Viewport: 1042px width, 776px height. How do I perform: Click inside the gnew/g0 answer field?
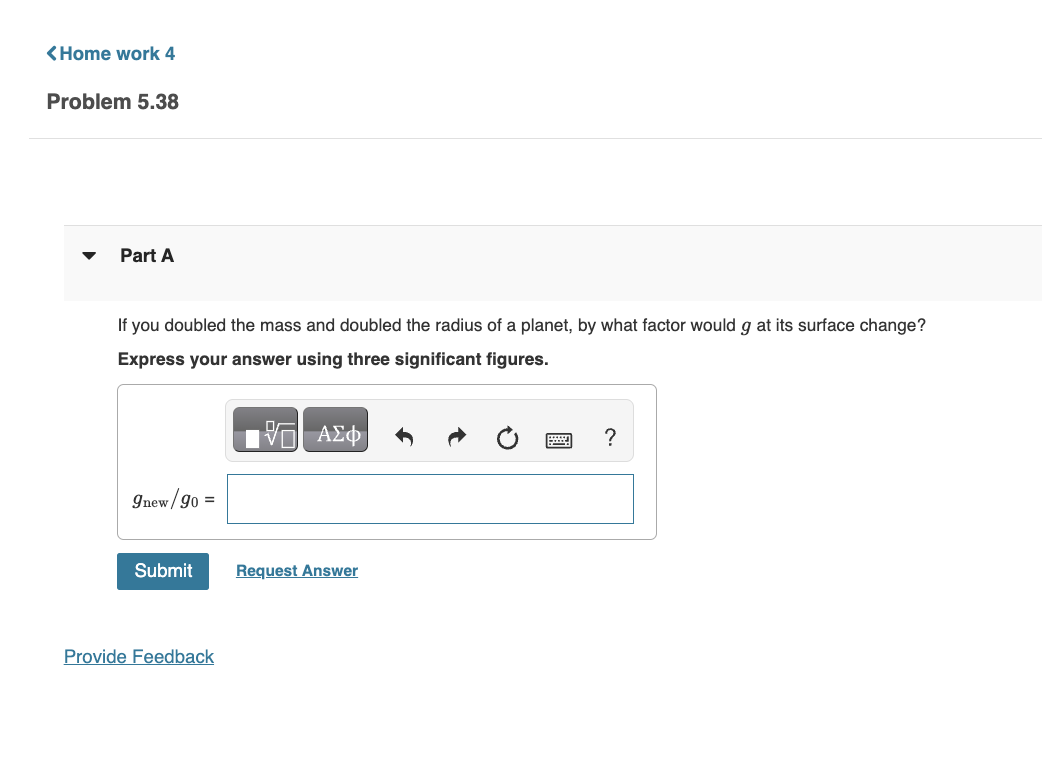430,498
